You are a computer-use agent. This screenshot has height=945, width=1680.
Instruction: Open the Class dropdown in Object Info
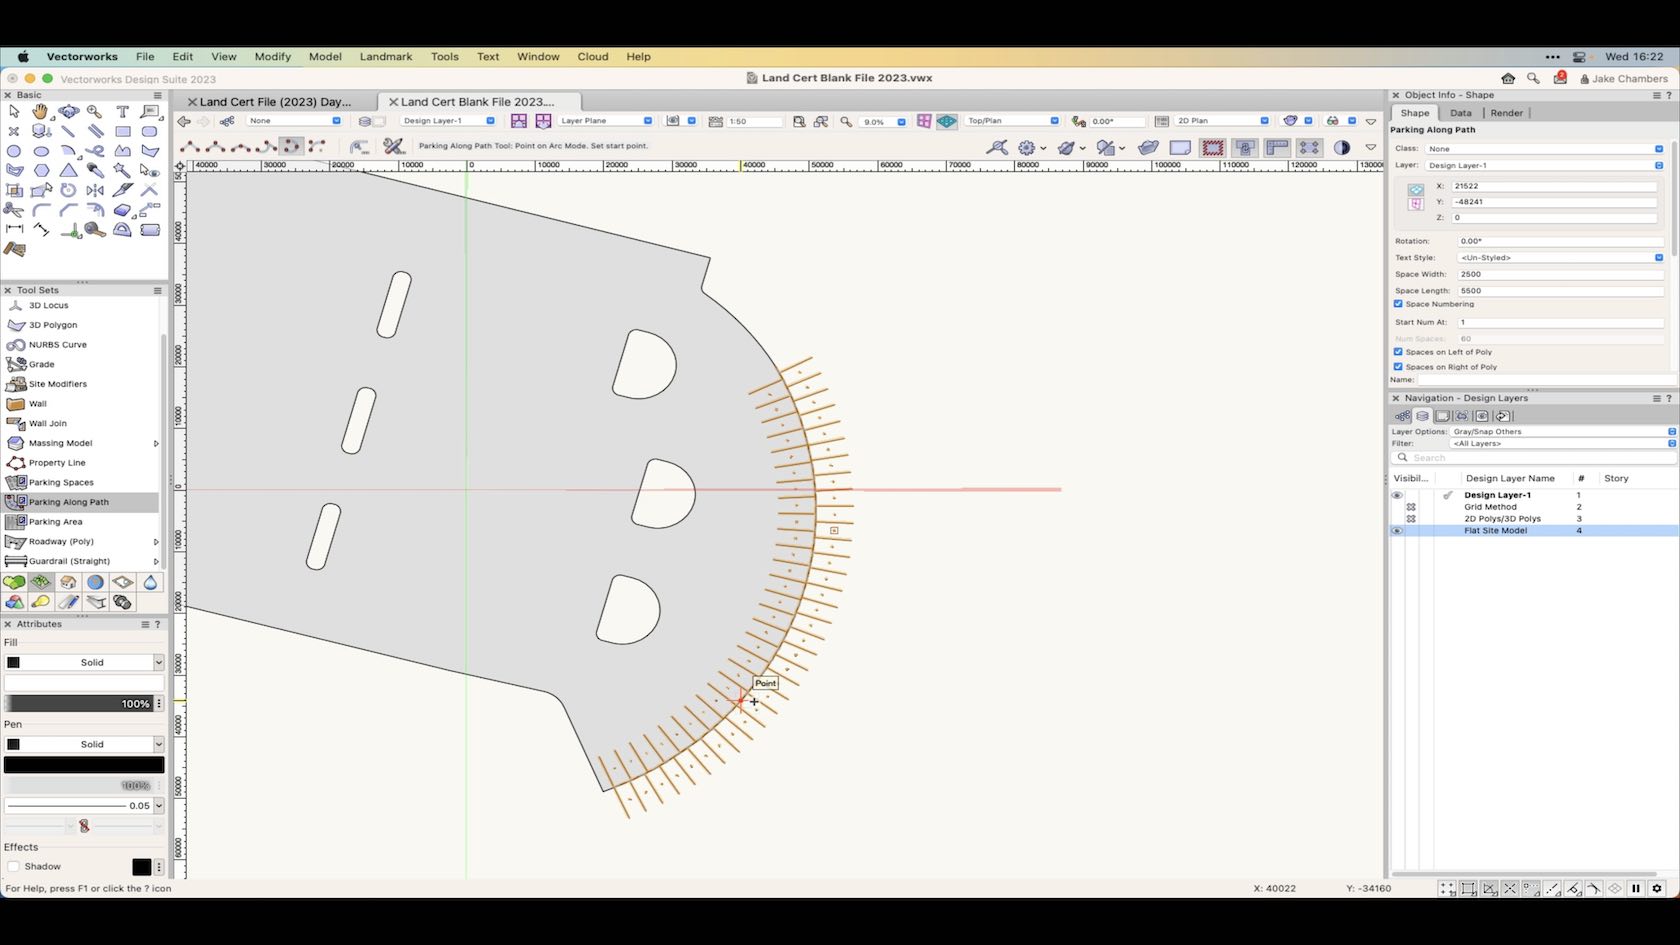tap(1657, 148)
